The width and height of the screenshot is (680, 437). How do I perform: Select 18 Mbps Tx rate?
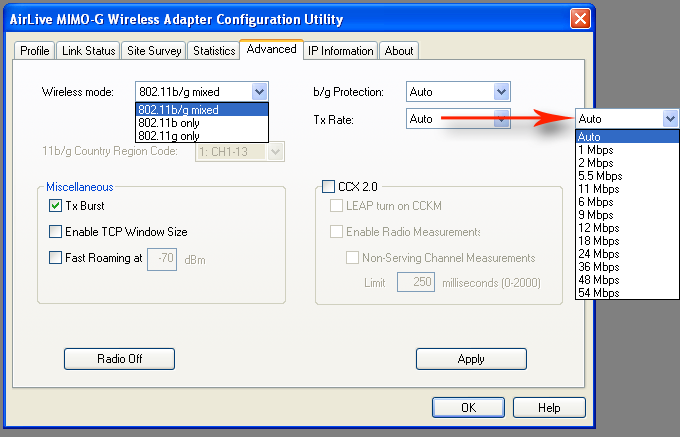[x=627, y=241]
